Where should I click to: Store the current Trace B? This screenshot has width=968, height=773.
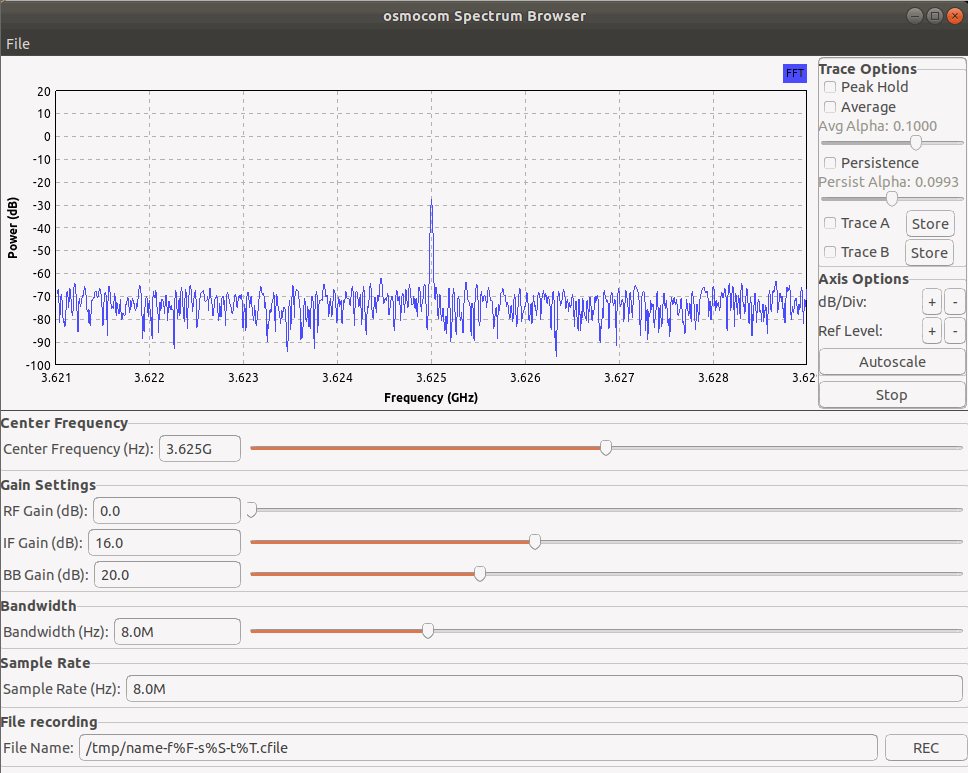tap(928, 252)
